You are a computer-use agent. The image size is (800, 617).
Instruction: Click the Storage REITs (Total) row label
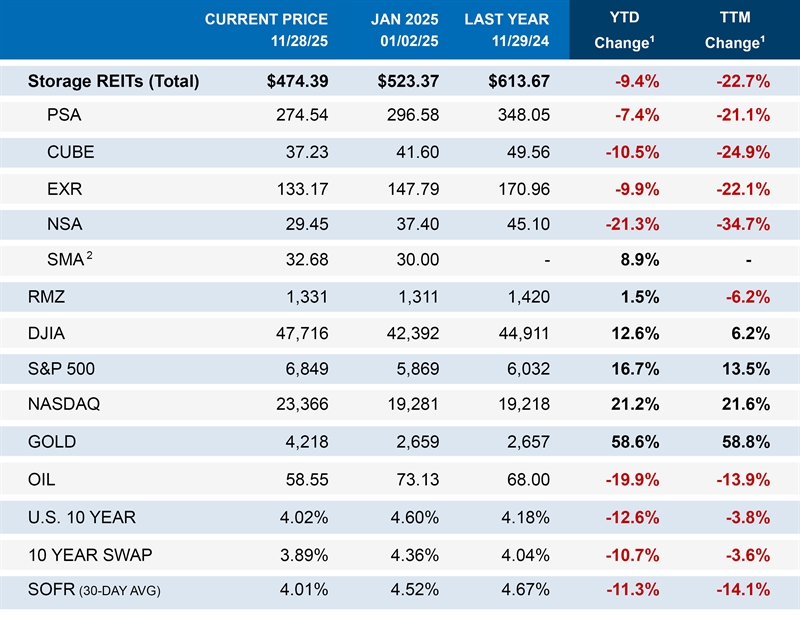[113, 81]
